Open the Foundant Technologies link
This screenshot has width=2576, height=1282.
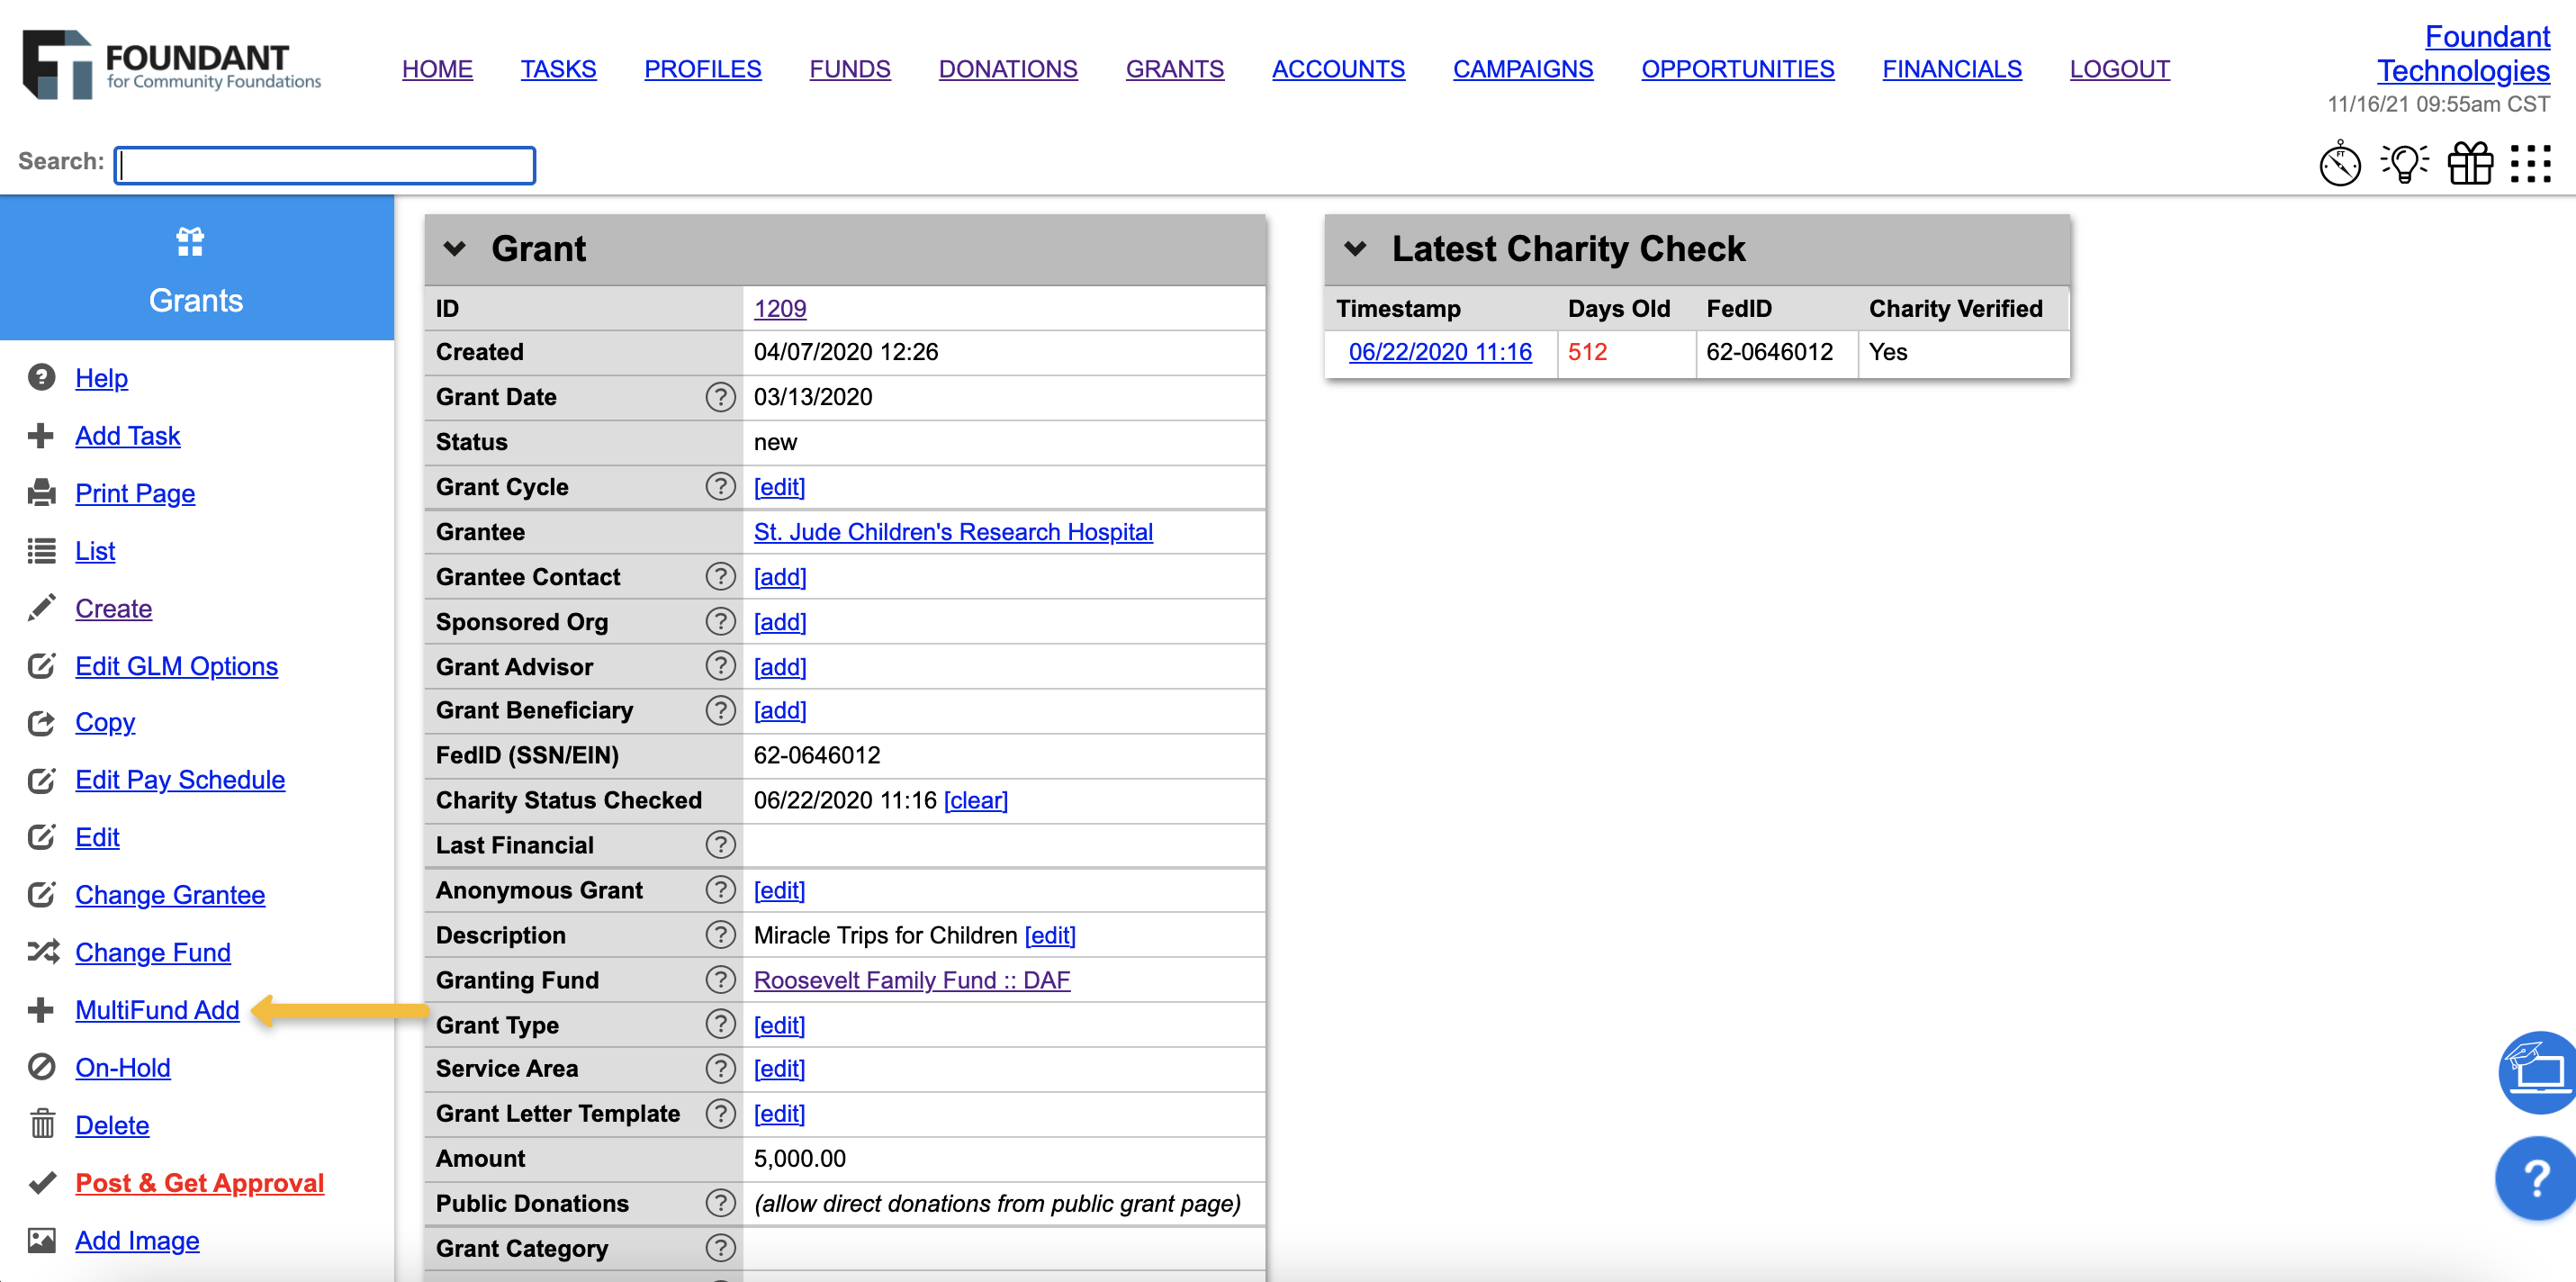[x=2464, y=54]
